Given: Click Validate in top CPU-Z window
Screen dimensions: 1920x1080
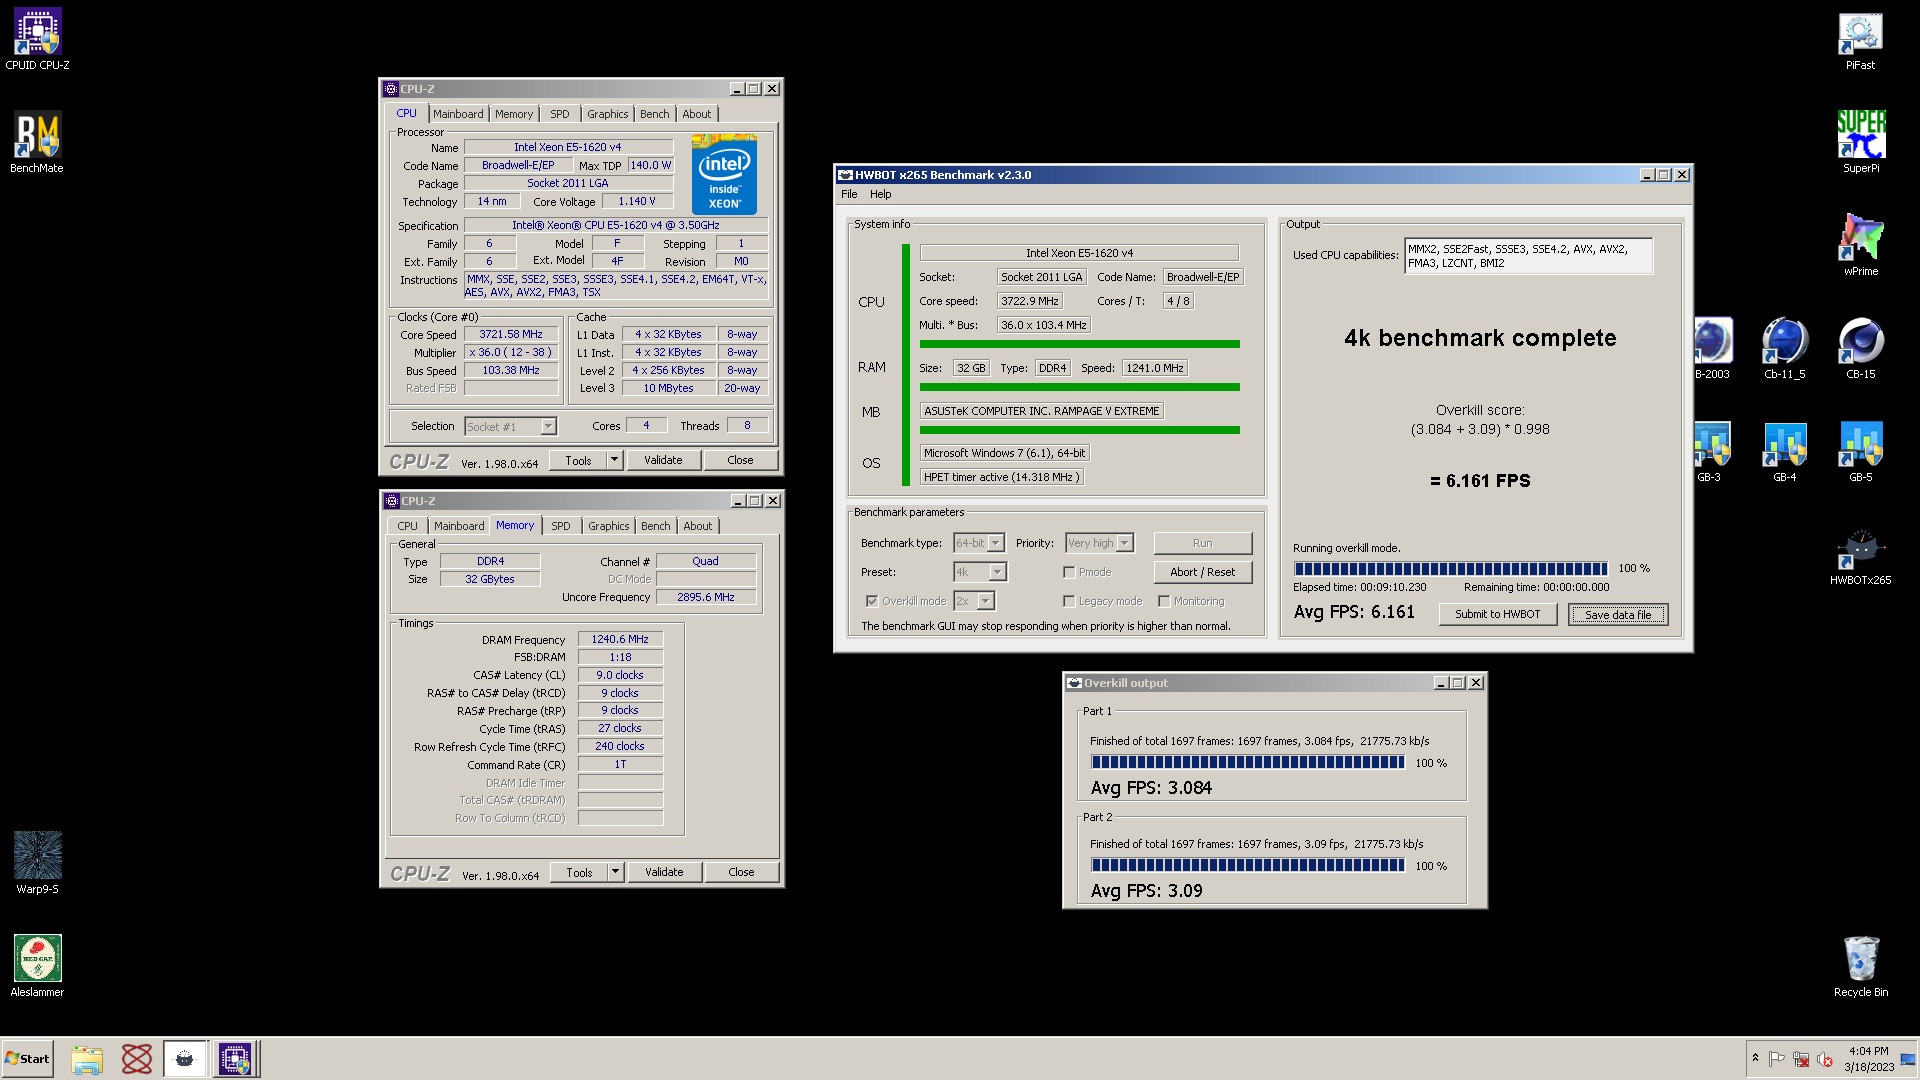Looking at the screenshot, I should (x=663, y=460).
